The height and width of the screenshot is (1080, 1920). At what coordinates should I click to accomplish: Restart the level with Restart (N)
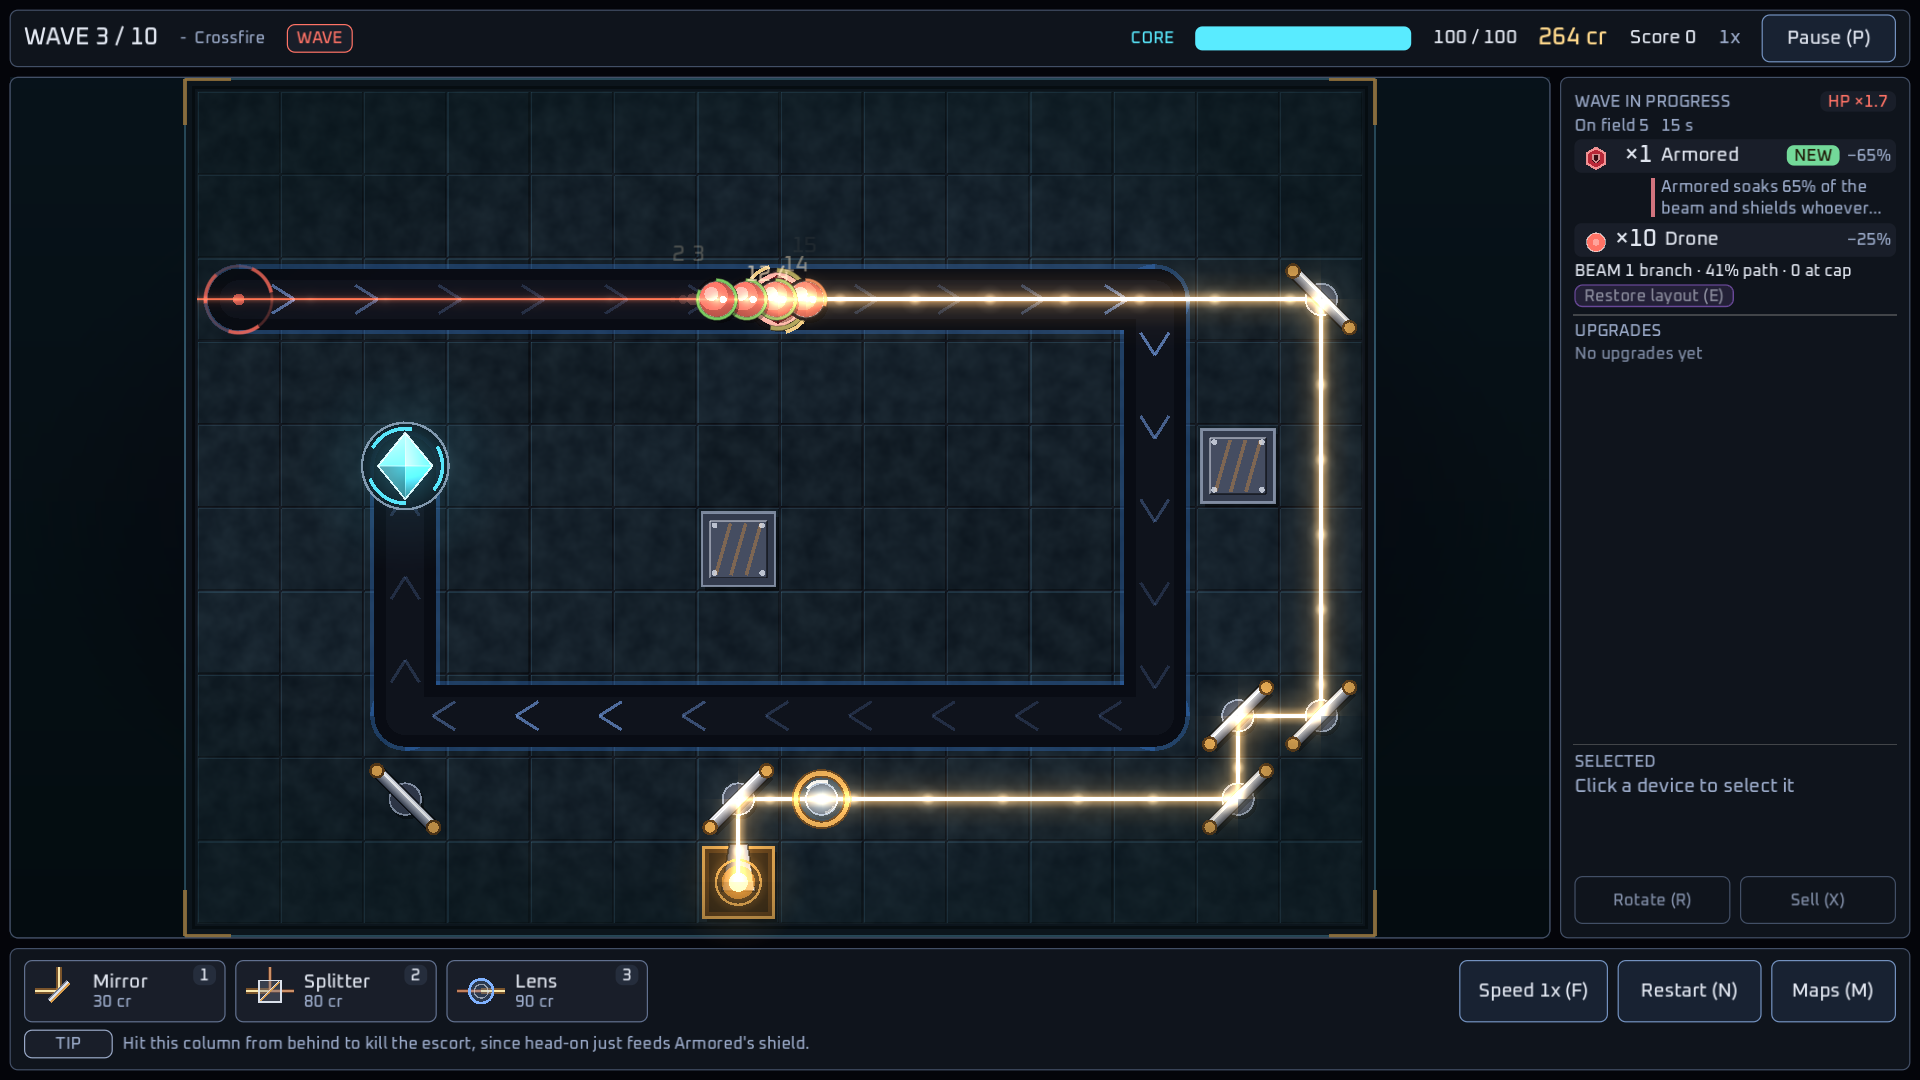click(x=1689, y=991)
